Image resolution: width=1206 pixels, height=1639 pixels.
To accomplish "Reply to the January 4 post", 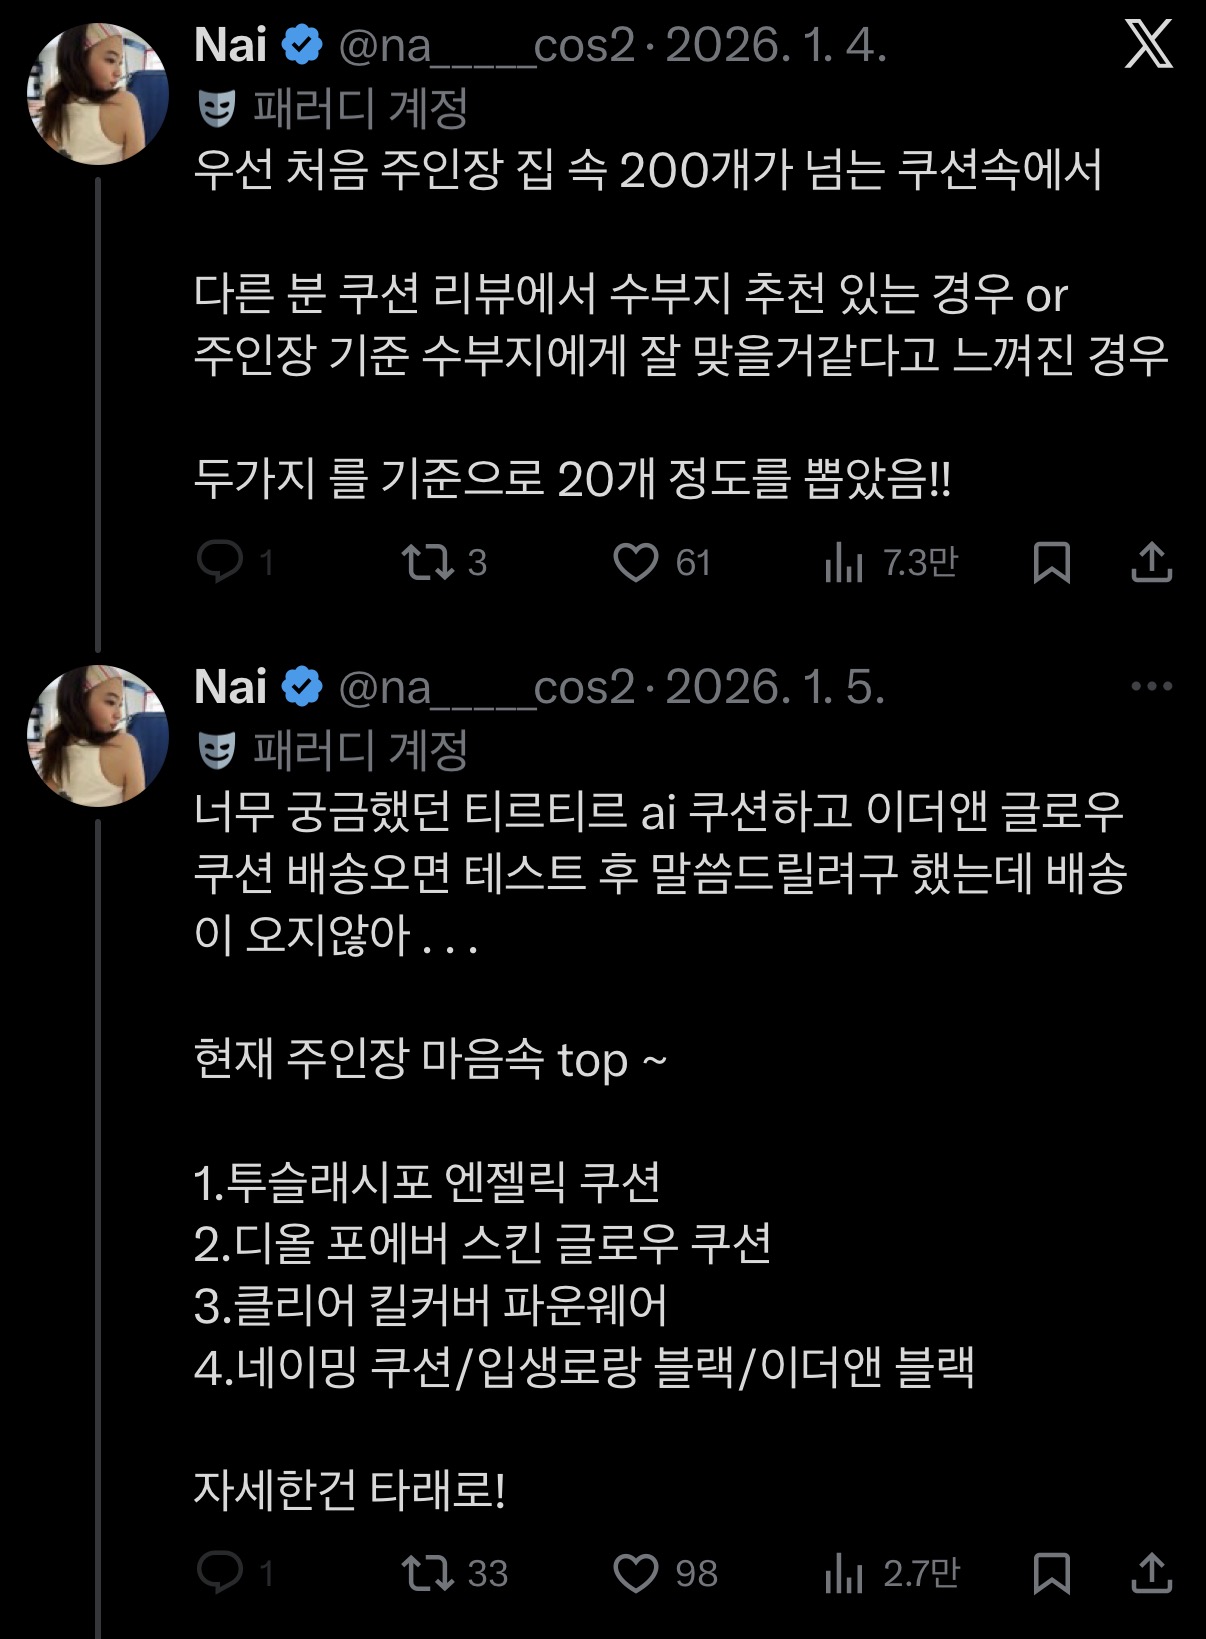I will point(220,562).
